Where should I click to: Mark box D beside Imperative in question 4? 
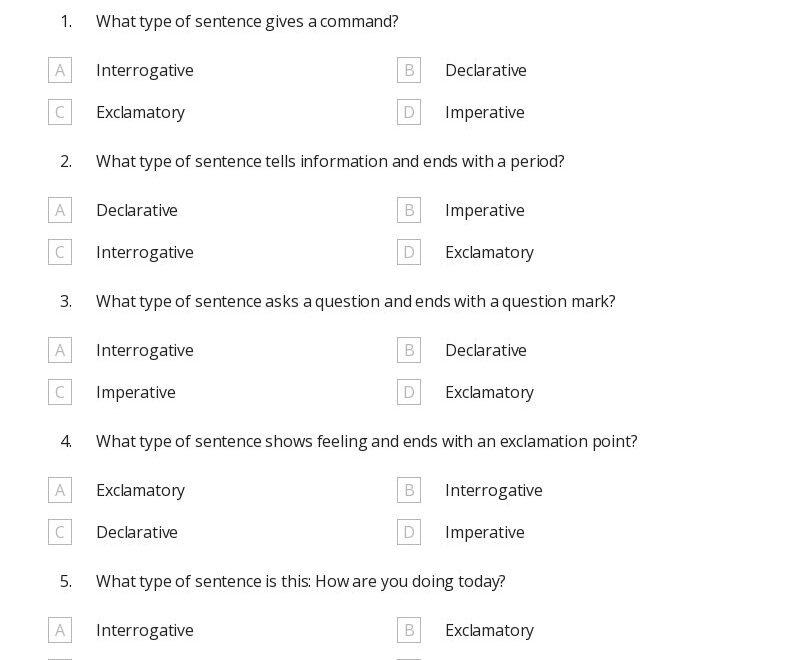[409, 532]
